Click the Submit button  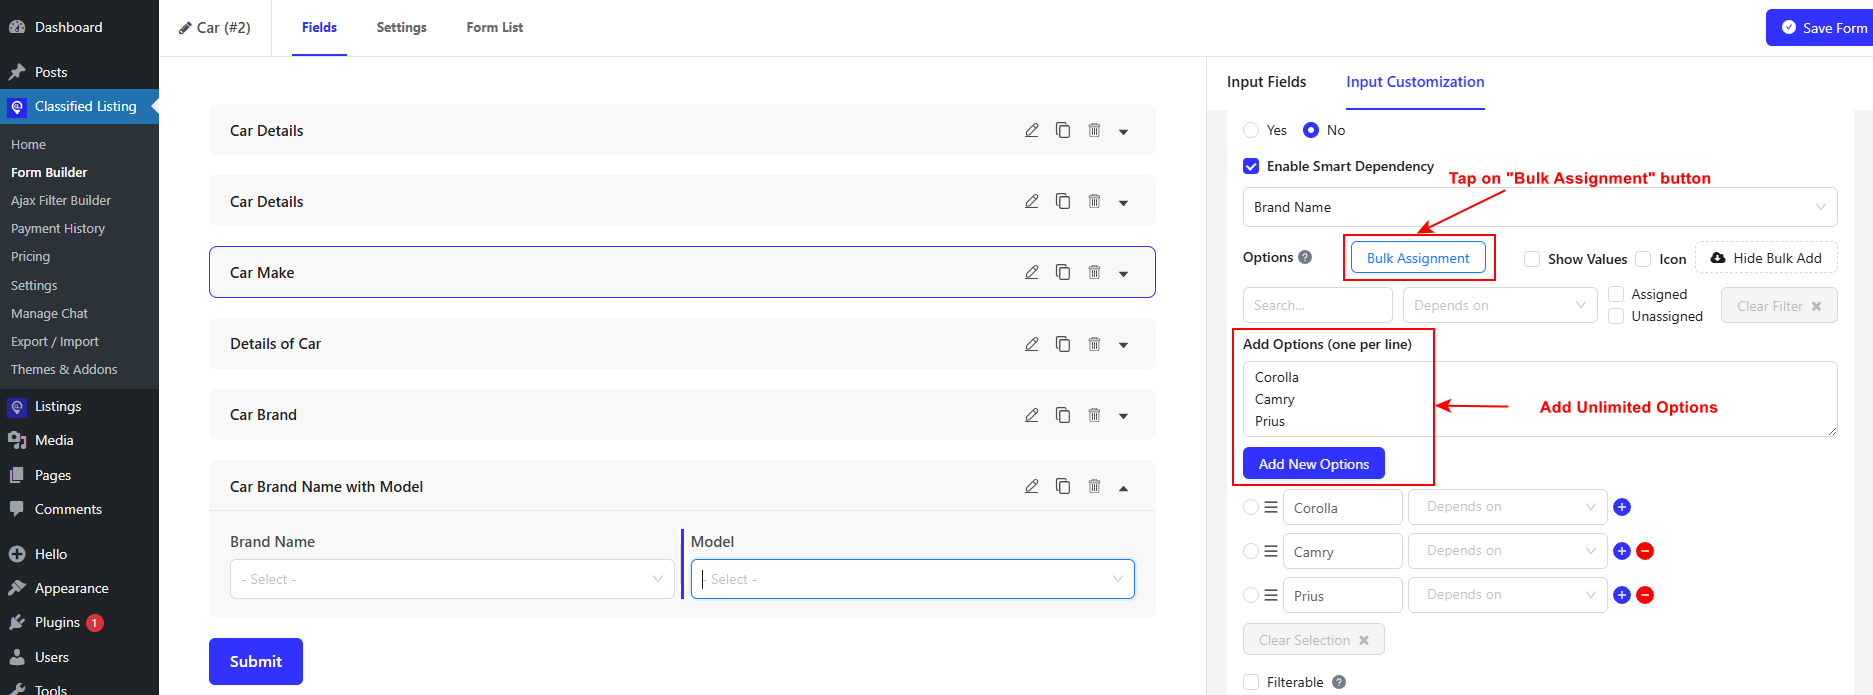(256, 661)
